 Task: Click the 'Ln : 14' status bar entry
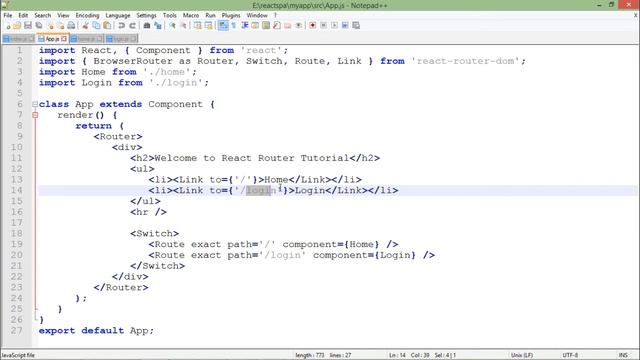pyautogui.click(x=397, y=355)
